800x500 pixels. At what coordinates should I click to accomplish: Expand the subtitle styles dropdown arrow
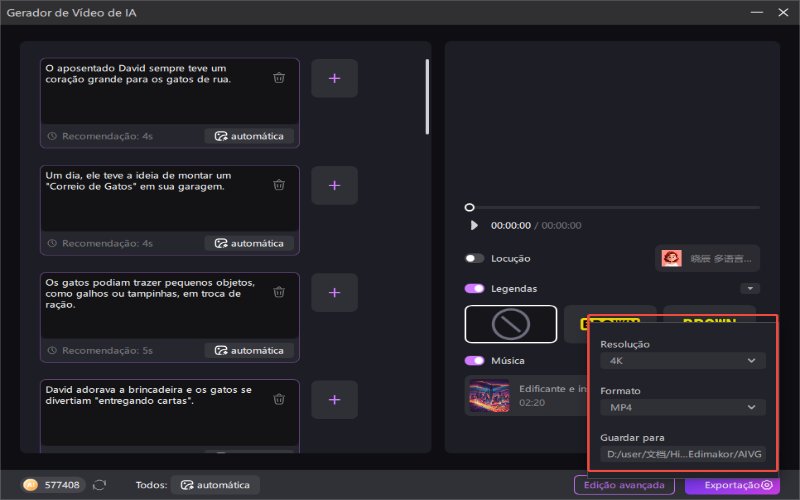click(x=749, y=289)
